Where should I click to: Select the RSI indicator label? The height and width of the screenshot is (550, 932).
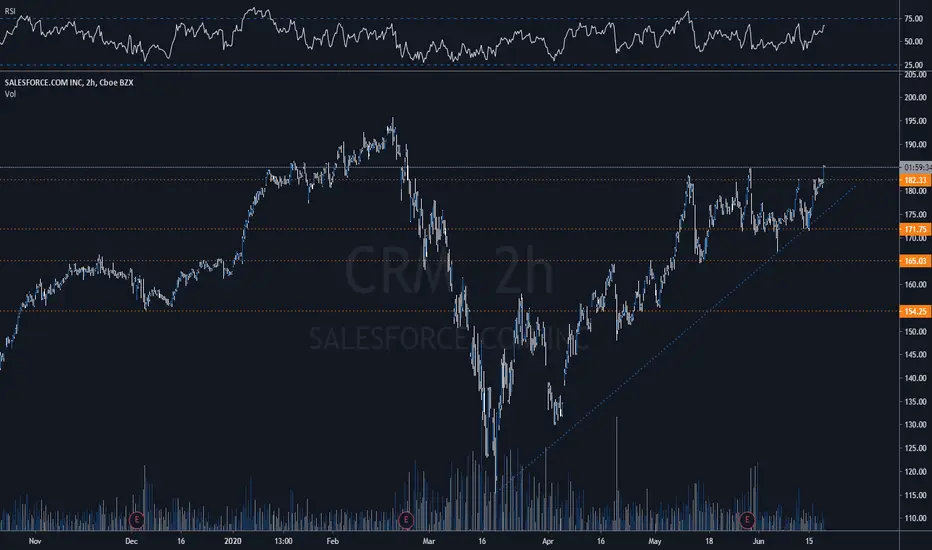10,11
